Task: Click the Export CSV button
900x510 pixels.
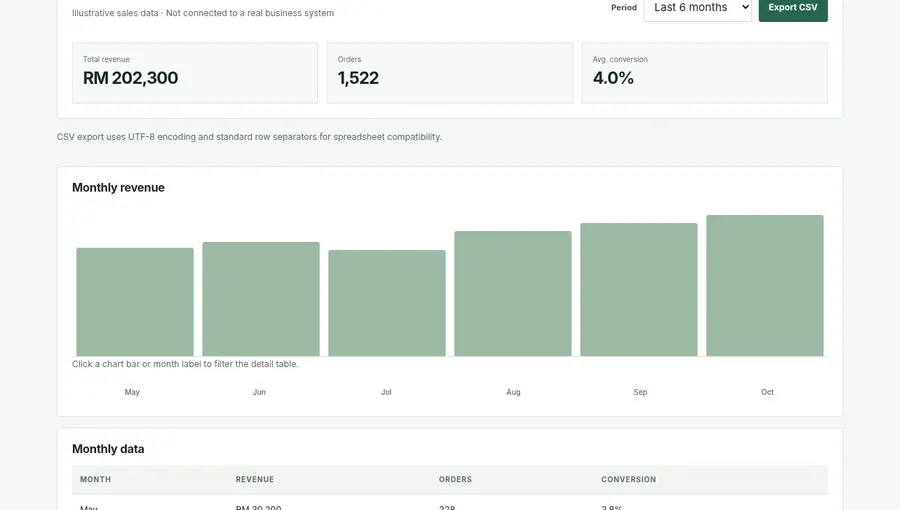Action: pyautogui.click(x=793, y=8)
